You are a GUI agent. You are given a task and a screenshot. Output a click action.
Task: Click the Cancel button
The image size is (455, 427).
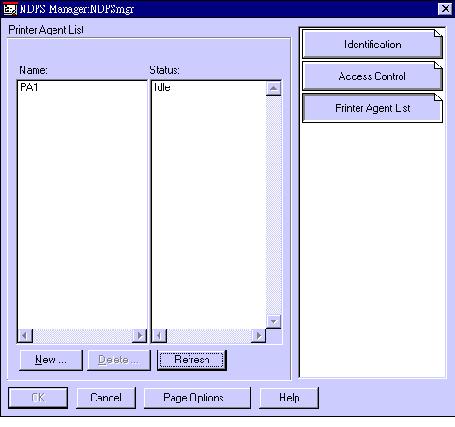point(106,397)
